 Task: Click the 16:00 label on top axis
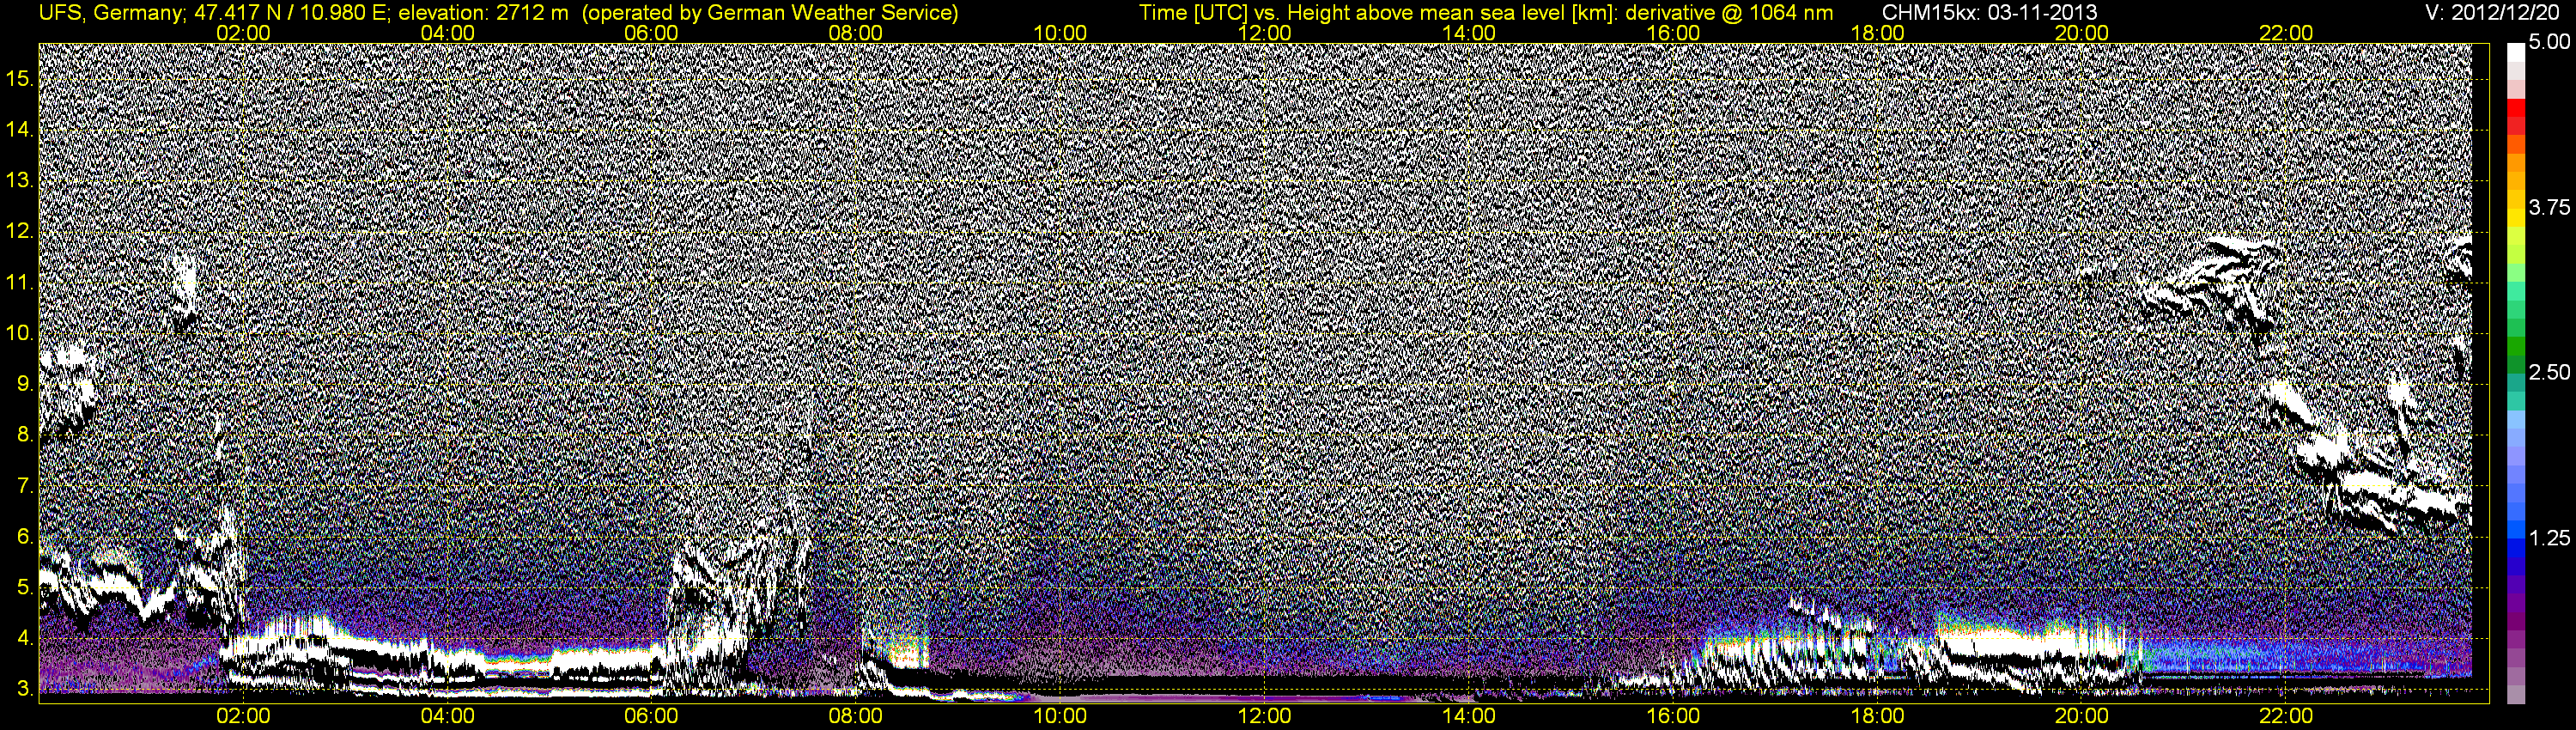(1673, 33)
